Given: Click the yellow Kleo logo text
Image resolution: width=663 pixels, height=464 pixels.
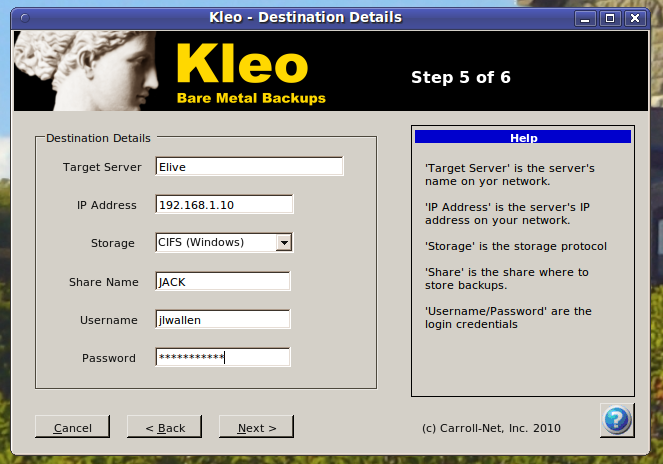Looking at the screenshot, I should 241,64.
